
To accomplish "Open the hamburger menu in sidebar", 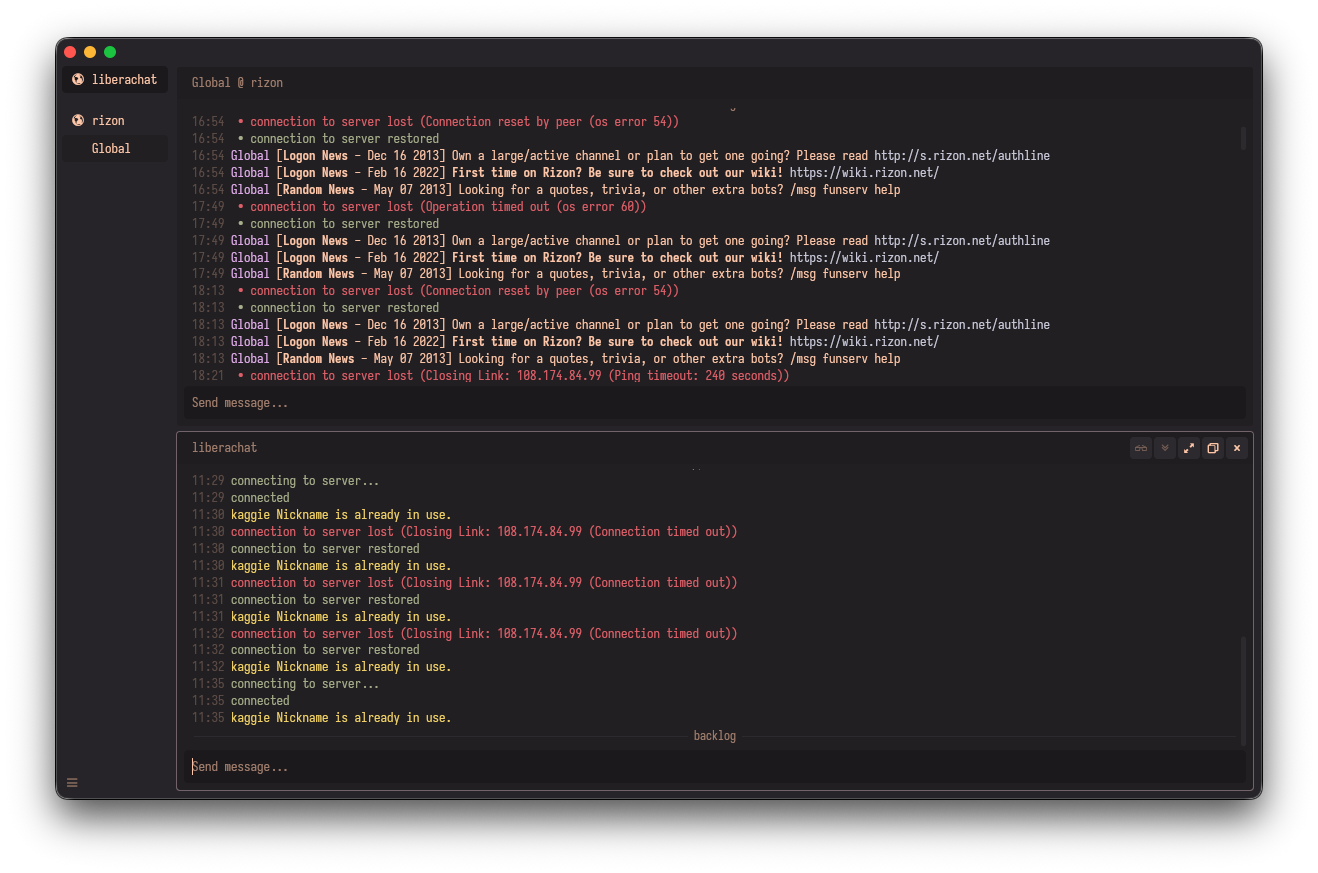I will [x=72, y=782].
